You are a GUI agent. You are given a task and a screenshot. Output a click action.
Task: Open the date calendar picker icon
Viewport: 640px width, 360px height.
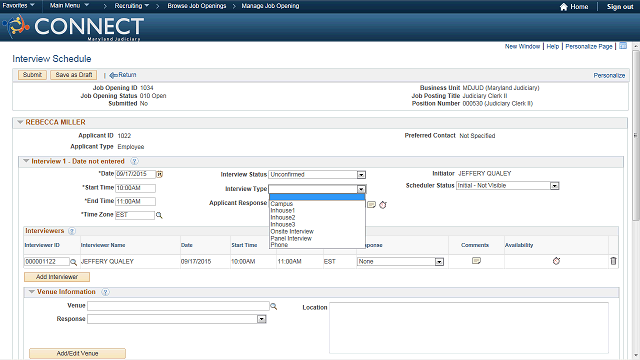click(x=160, y=174)
